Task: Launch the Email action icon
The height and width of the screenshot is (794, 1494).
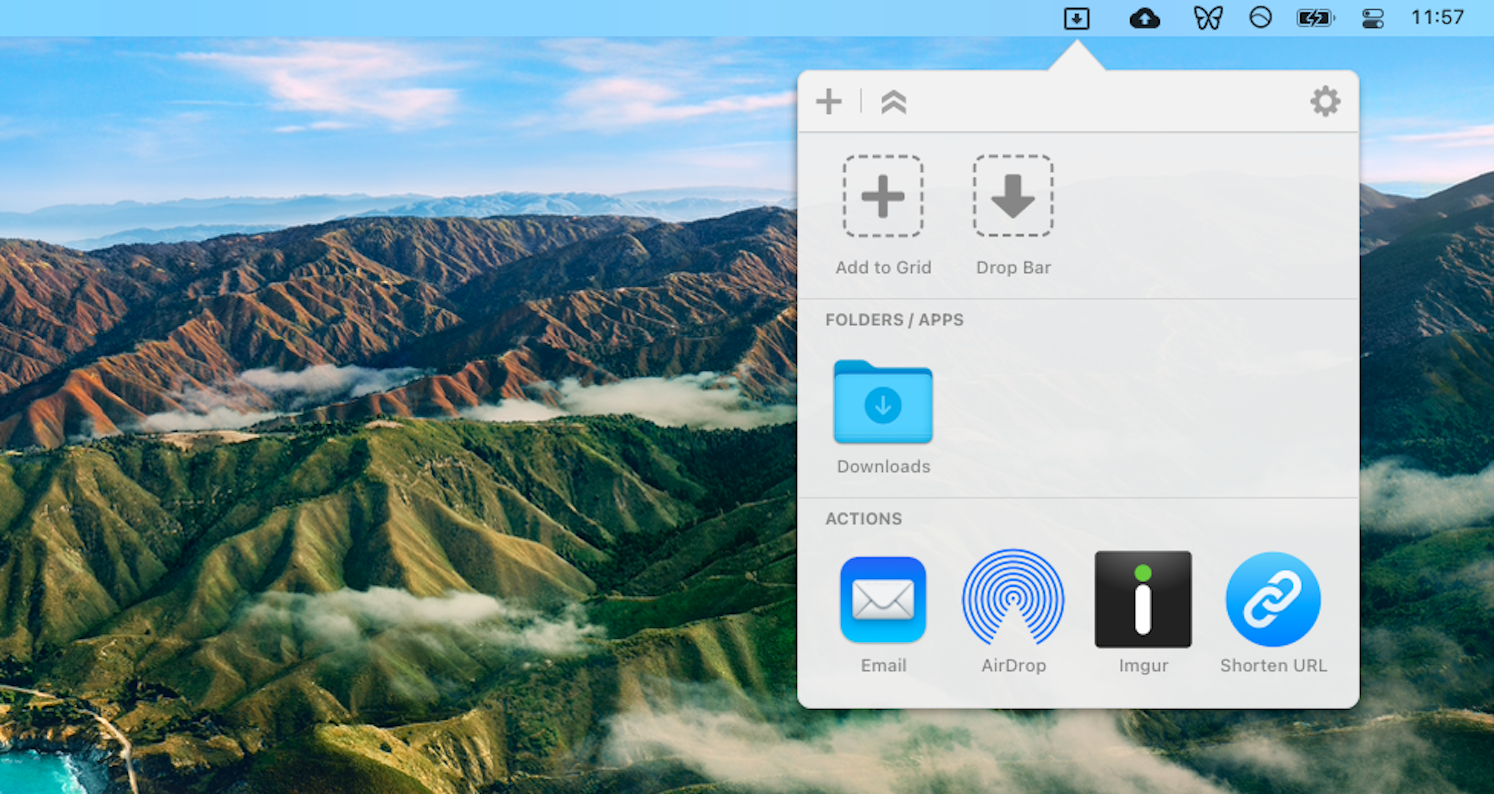Action: [883, 599]
